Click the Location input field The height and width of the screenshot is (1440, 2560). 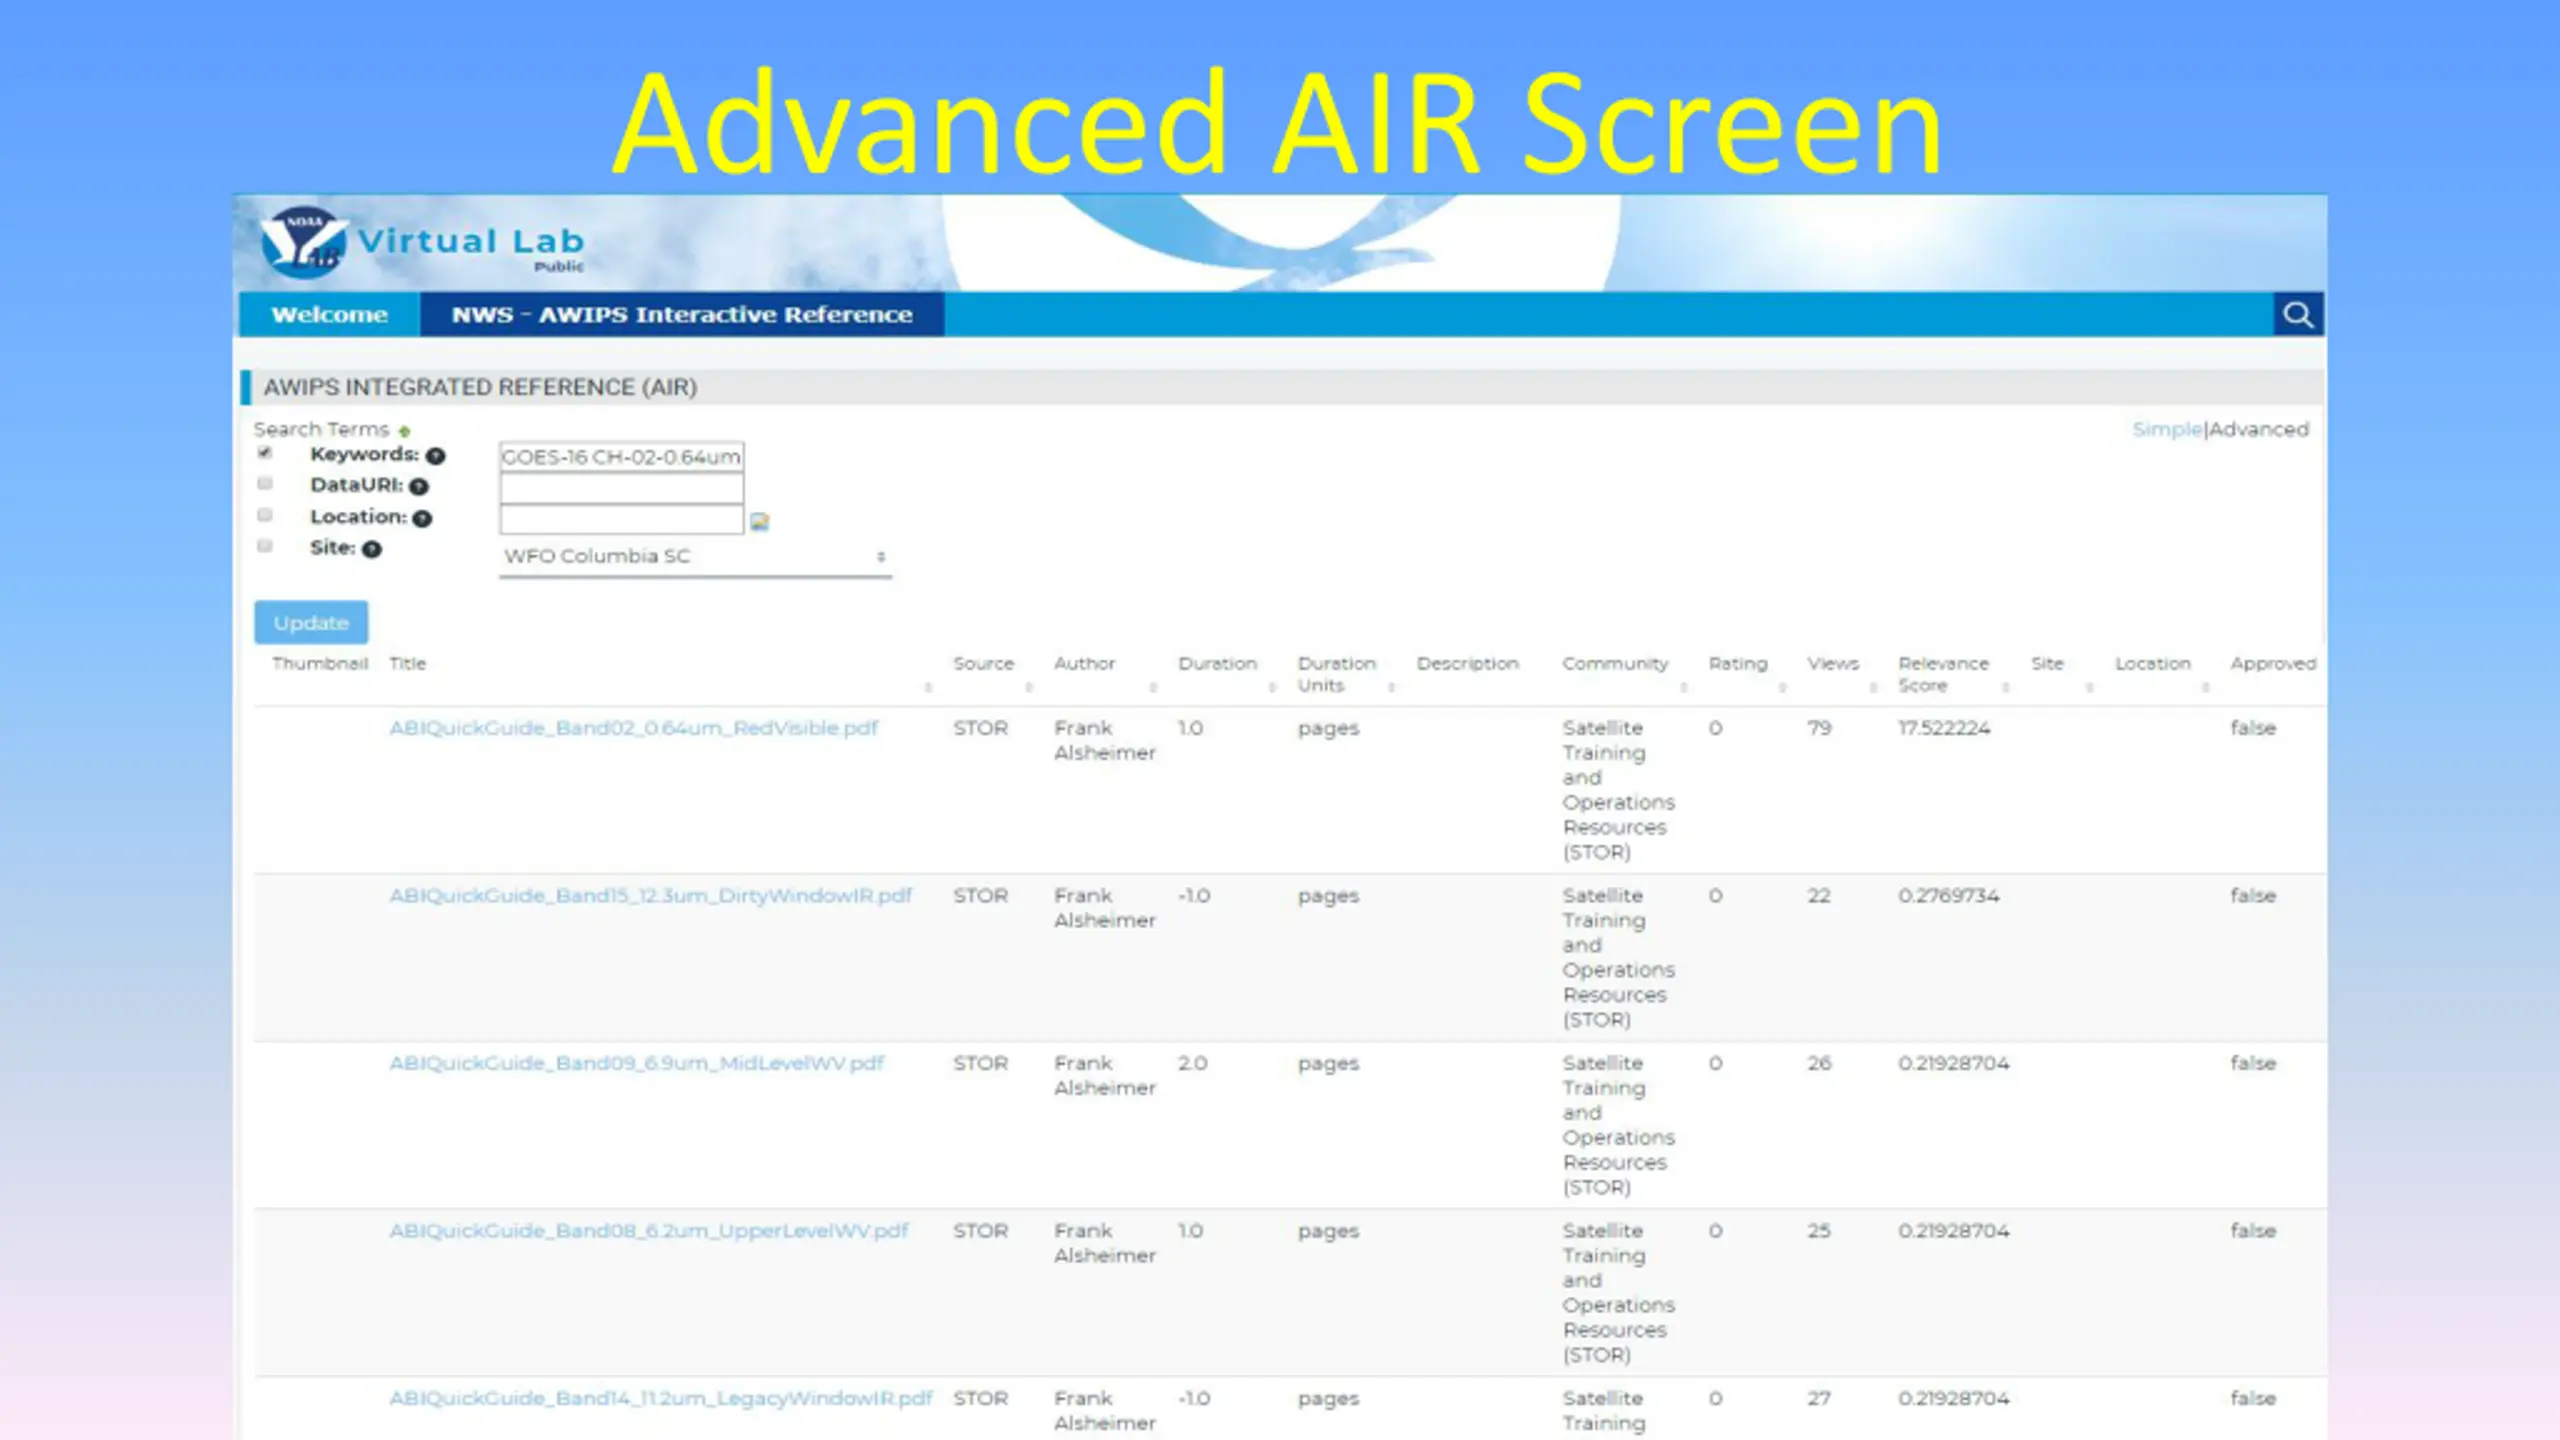tap(621, 519)
